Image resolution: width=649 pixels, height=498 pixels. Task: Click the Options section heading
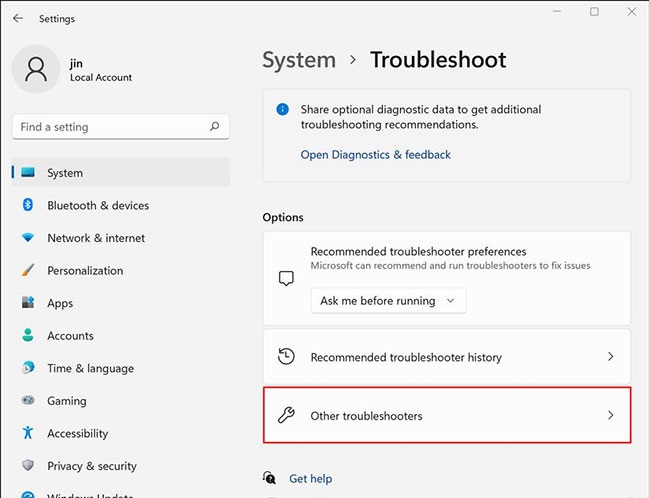click(283, 217)
